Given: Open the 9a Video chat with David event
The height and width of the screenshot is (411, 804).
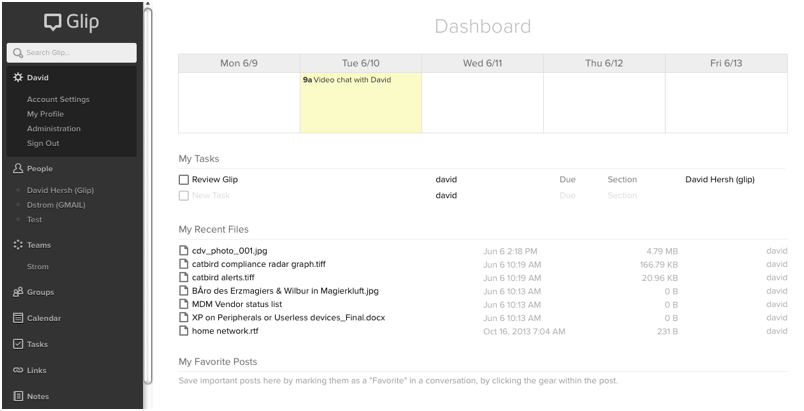Looking at the screenshot, I should (x=346, y=80).
